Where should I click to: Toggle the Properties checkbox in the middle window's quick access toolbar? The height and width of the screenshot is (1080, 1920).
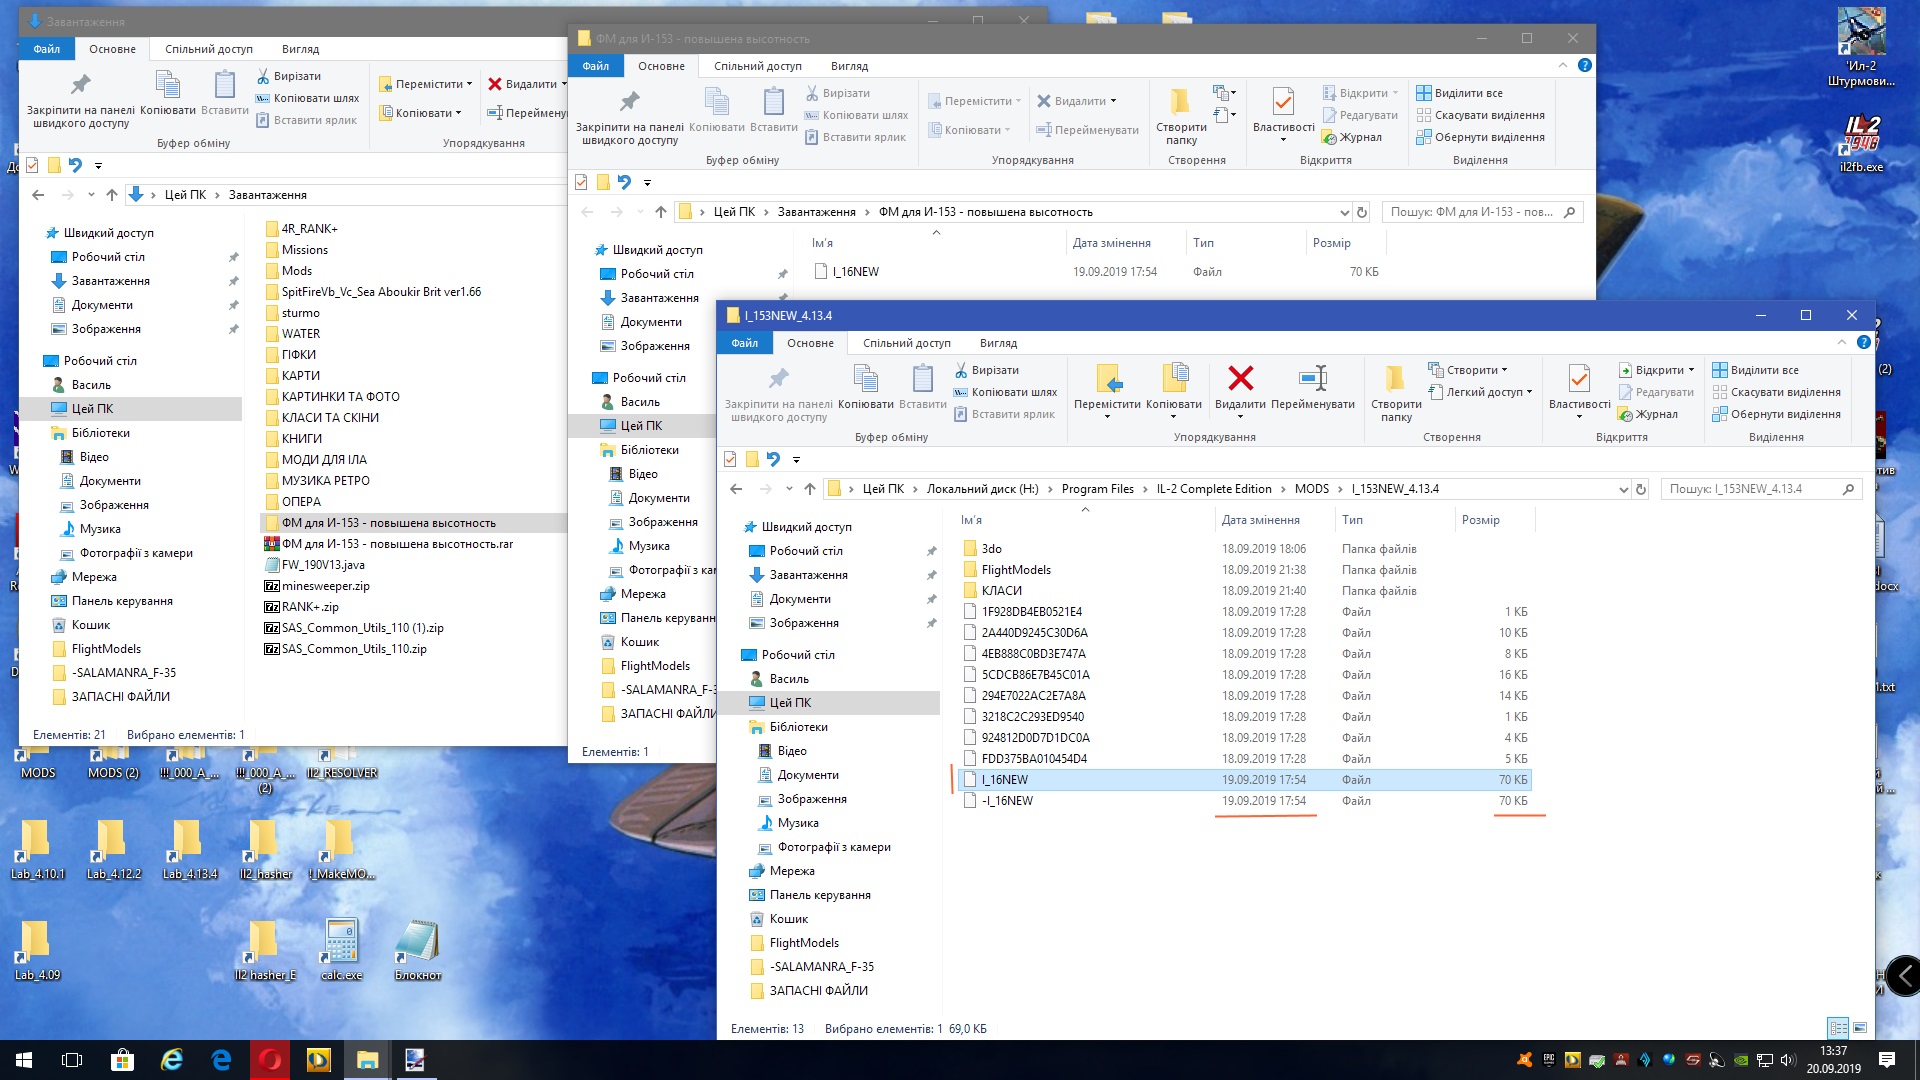point(581,182)
